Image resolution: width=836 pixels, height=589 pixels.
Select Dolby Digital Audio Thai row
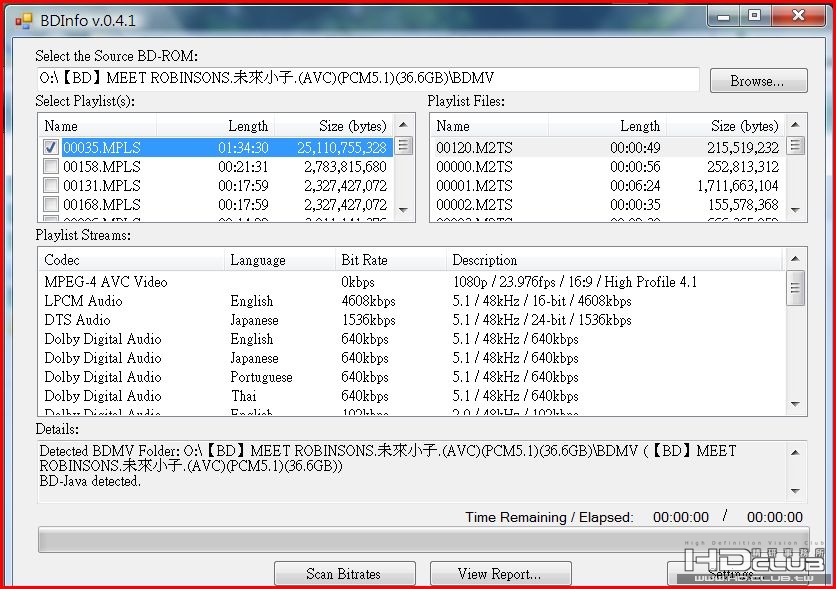[412, 396]
